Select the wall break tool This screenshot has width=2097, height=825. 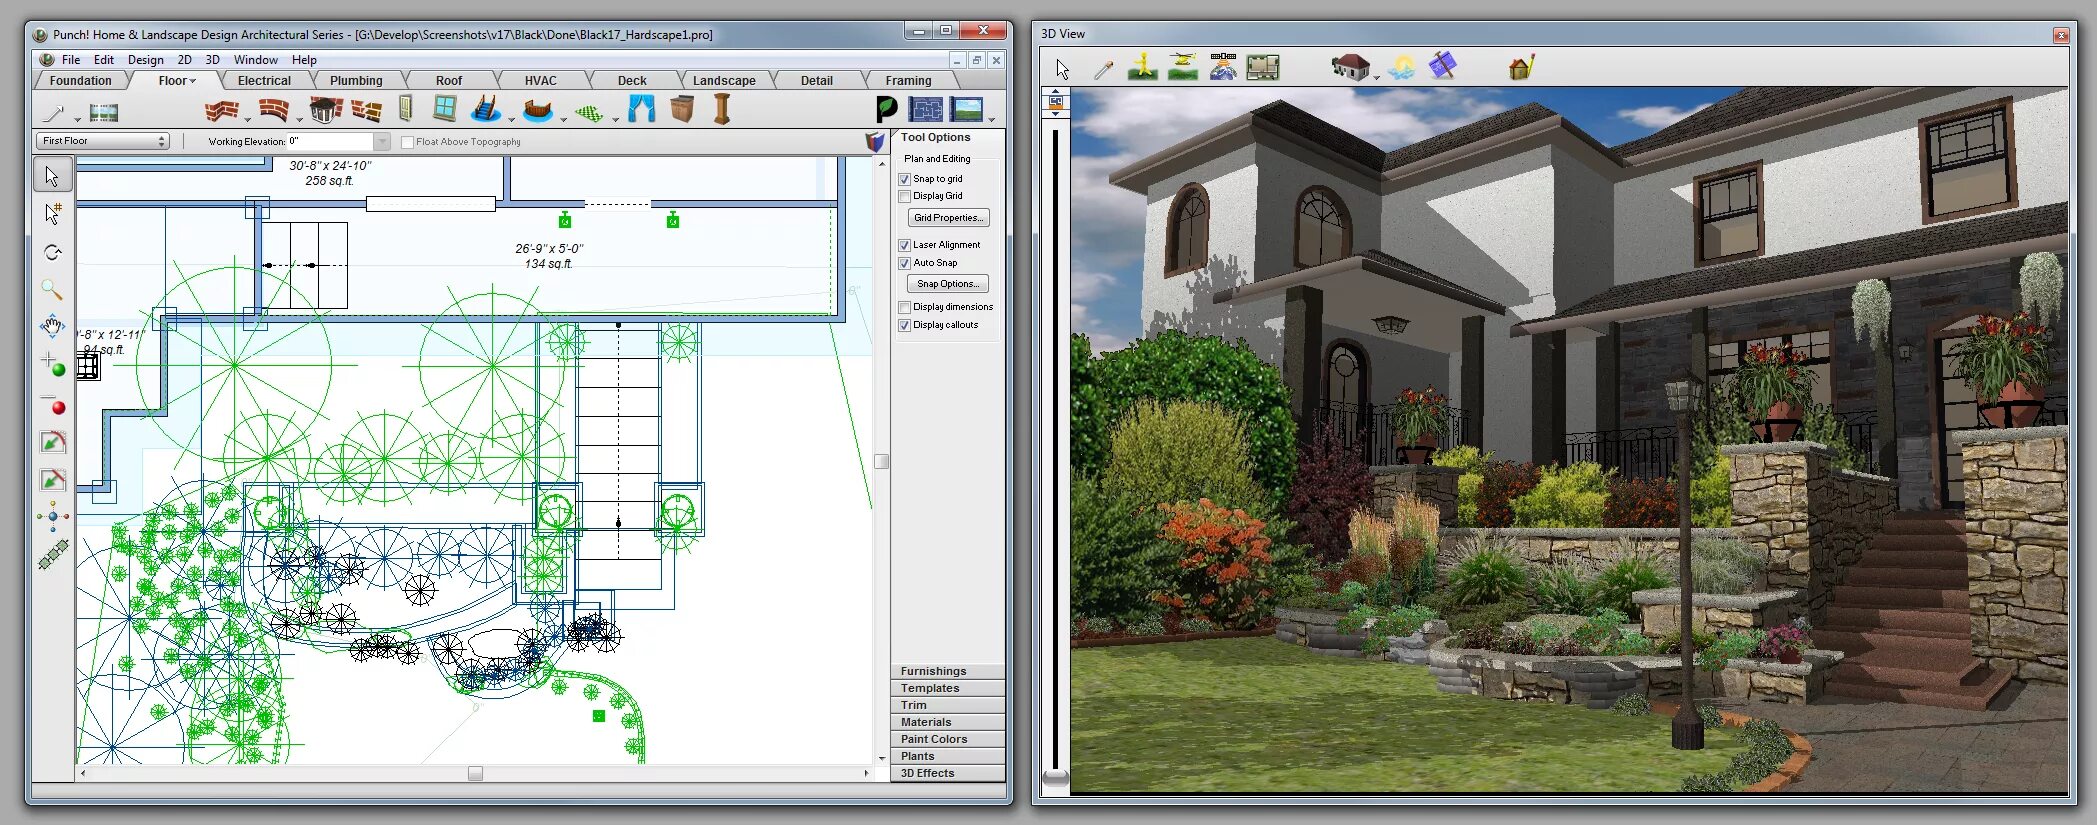(x=367, y=109)
